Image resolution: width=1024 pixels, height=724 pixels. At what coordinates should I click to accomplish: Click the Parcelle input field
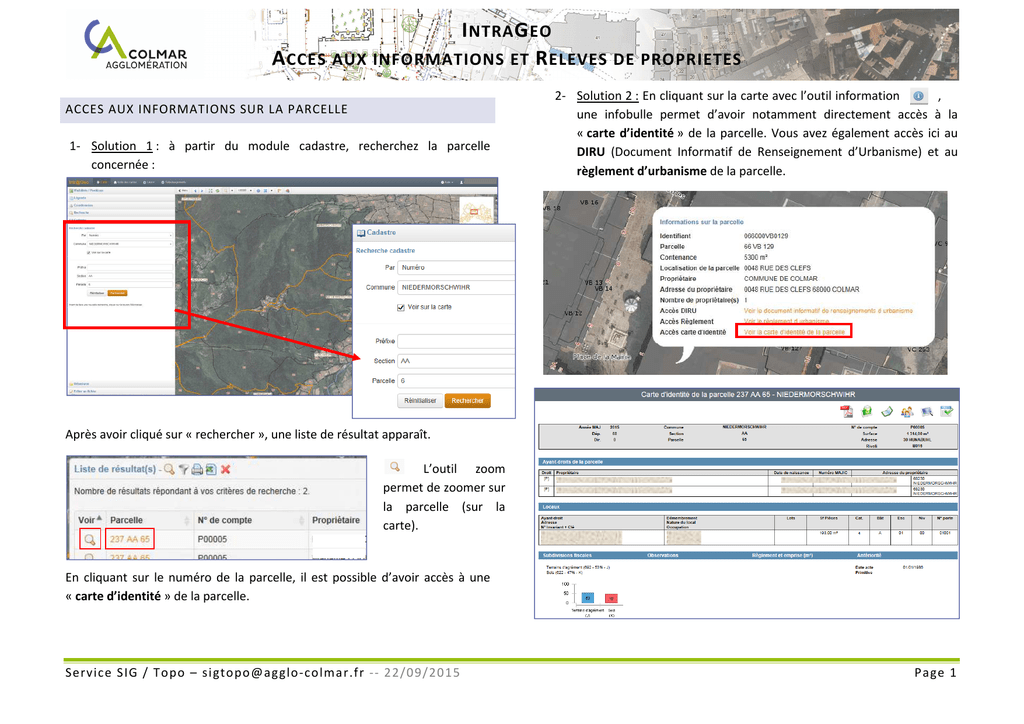tap(455, 381)
